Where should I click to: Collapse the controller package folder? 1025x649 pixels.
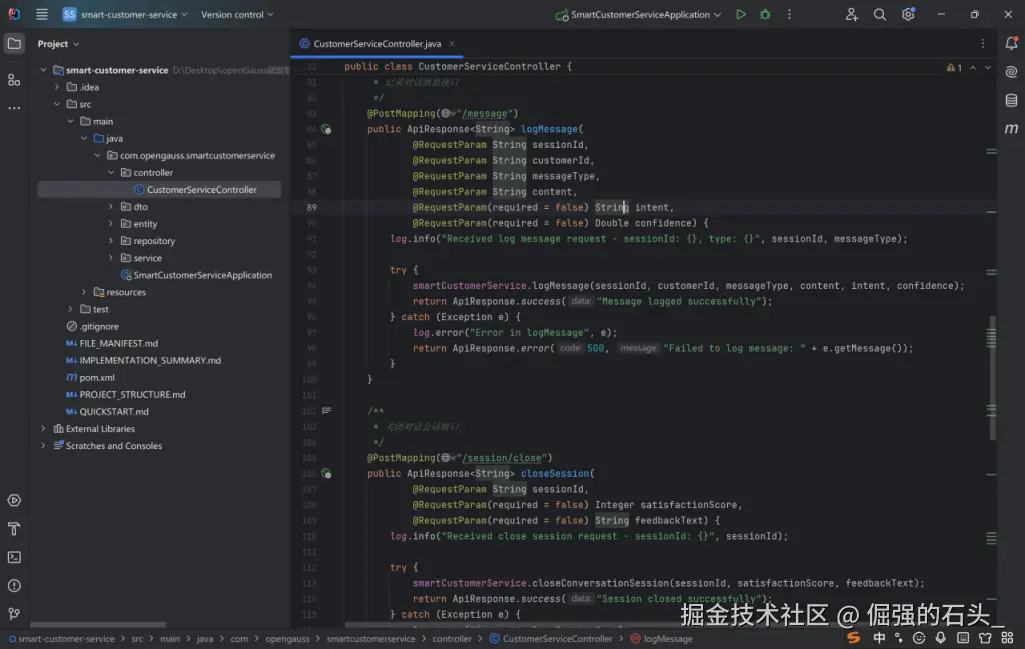pyautogui.click(x=111, y=173)
